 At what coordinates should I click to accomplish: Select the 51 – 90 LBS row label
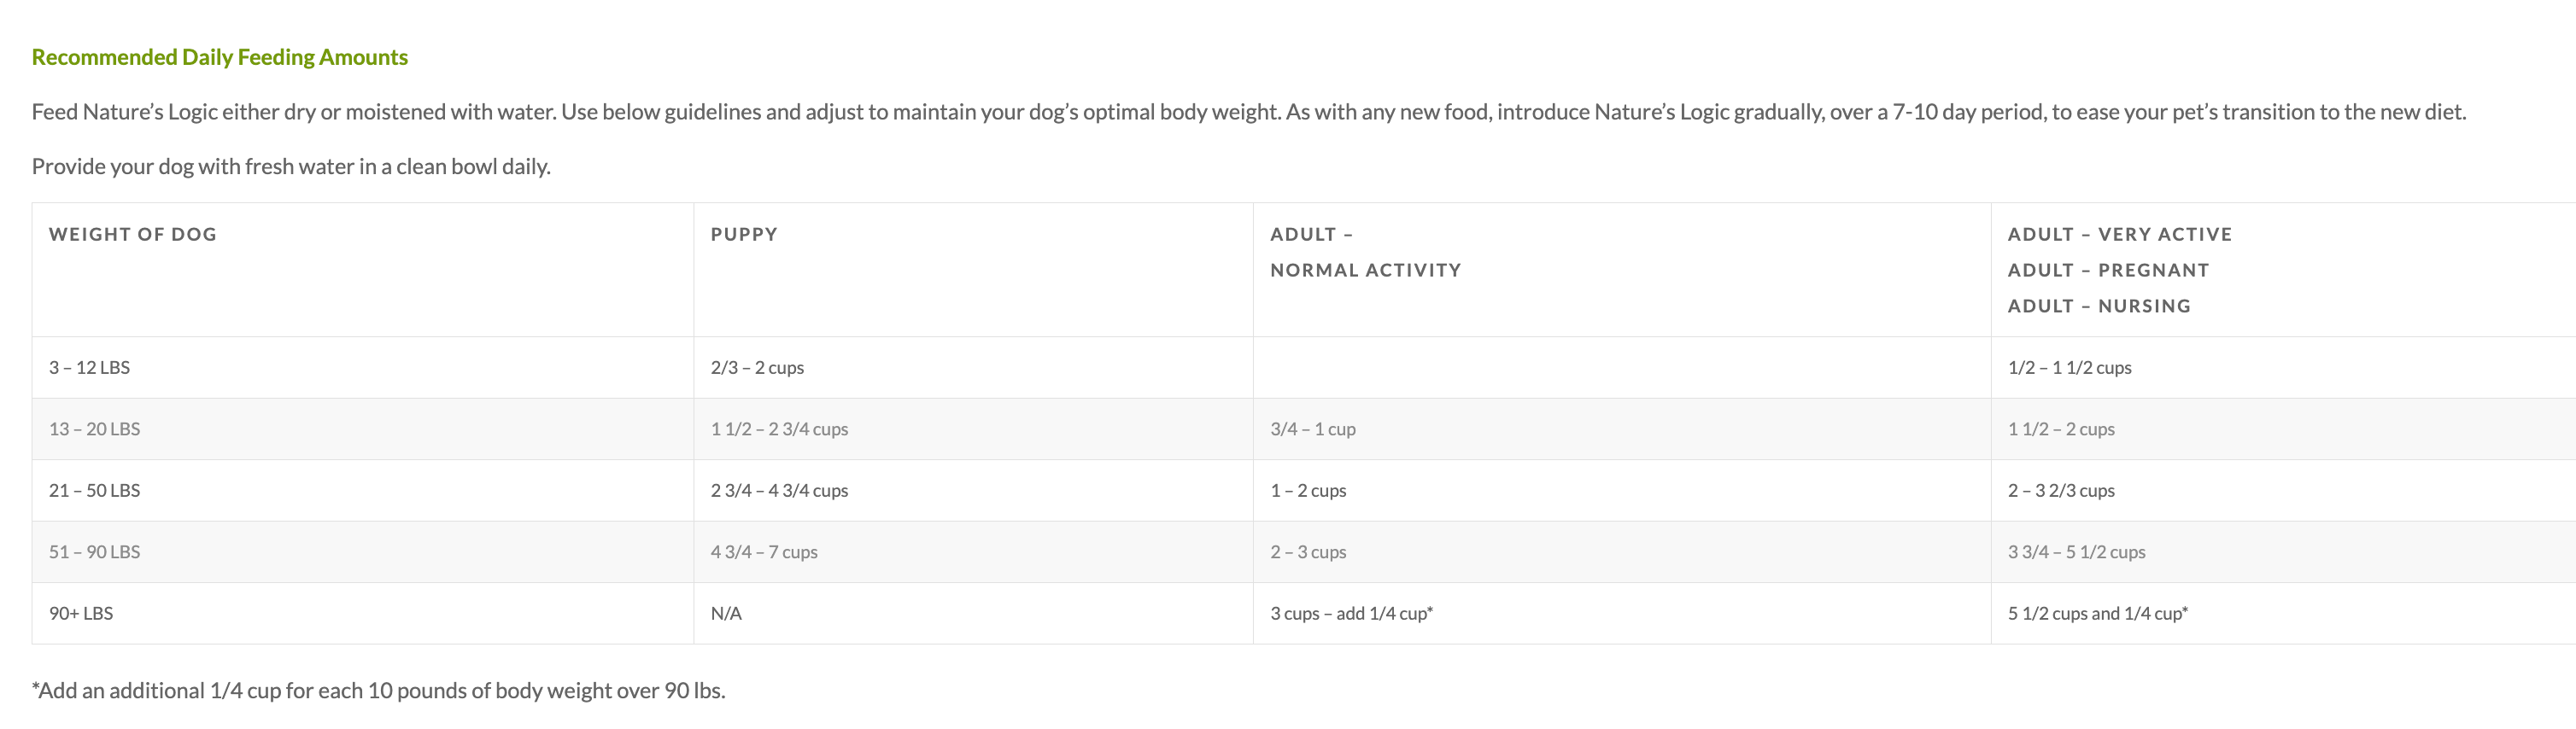tap(94, 552)
